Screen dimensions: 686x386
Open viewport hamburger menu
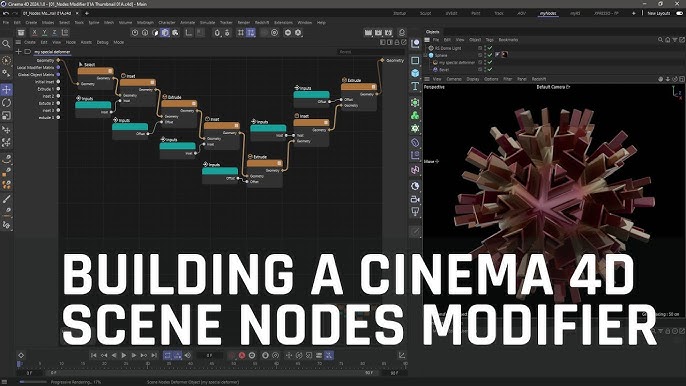pos(427,79)
